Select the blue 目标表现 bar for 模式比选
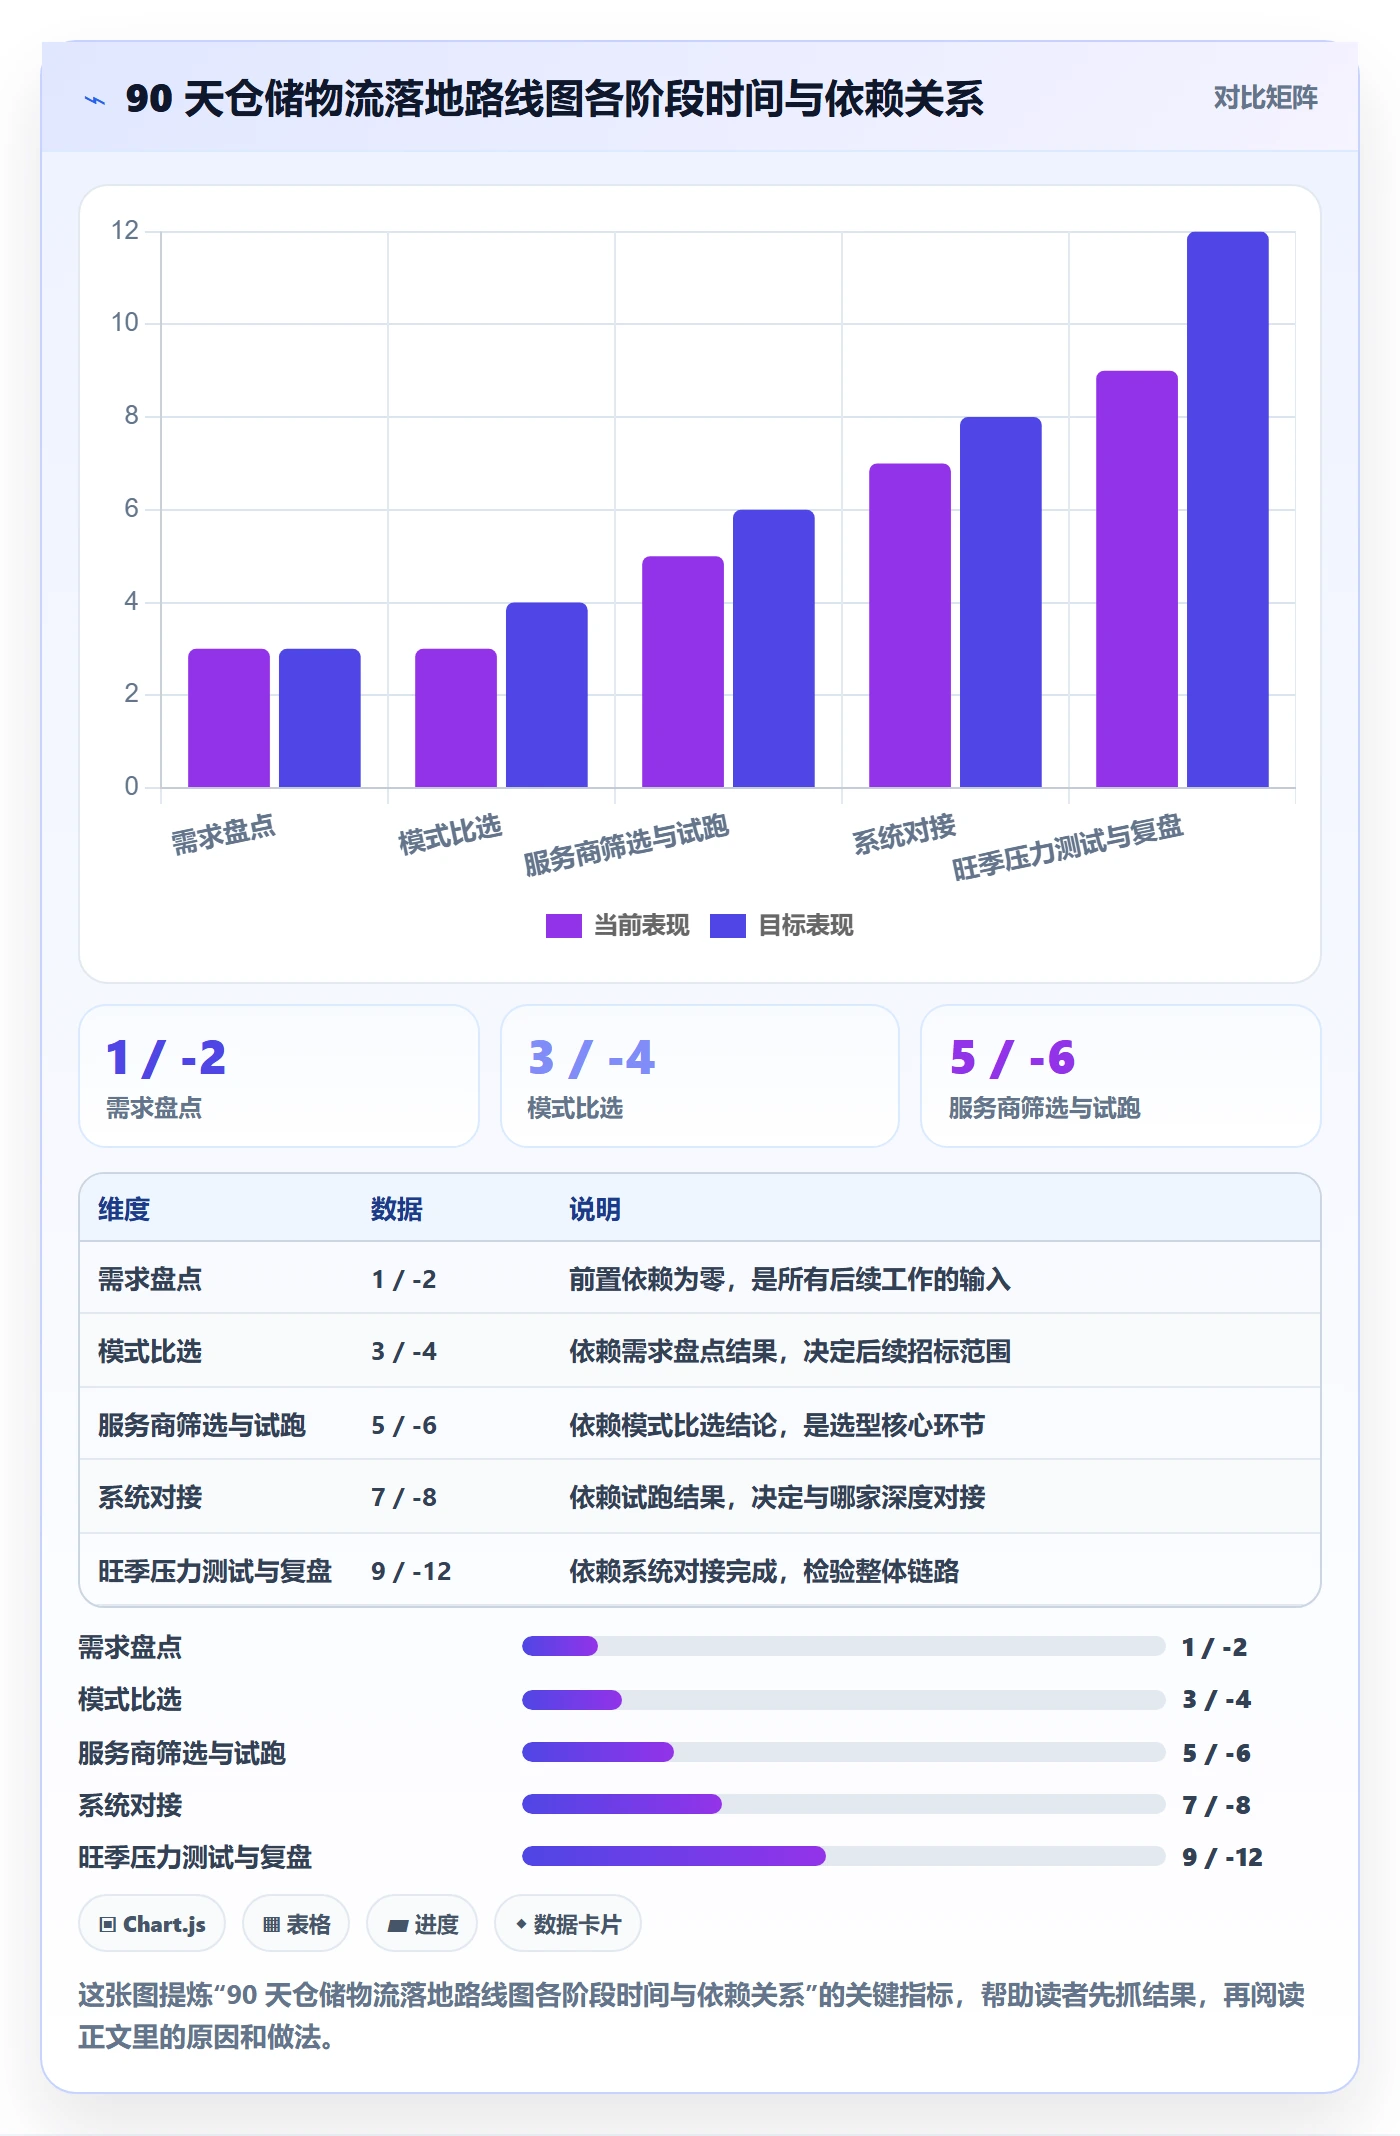Viewport: 1400px width, 2136px height. coord(547,695)
